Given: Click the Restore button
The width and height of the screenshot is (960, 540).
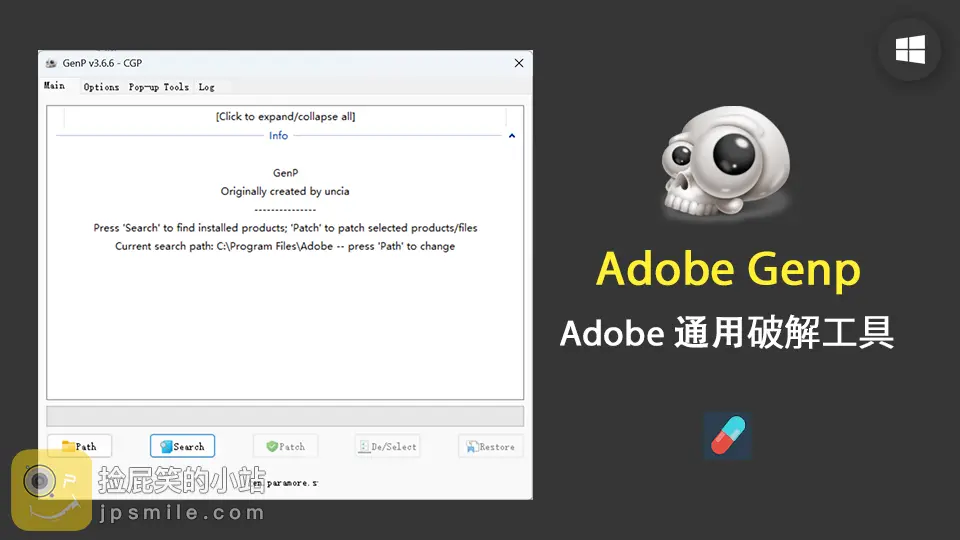Looking at the screenshot, I should (490, 446).
